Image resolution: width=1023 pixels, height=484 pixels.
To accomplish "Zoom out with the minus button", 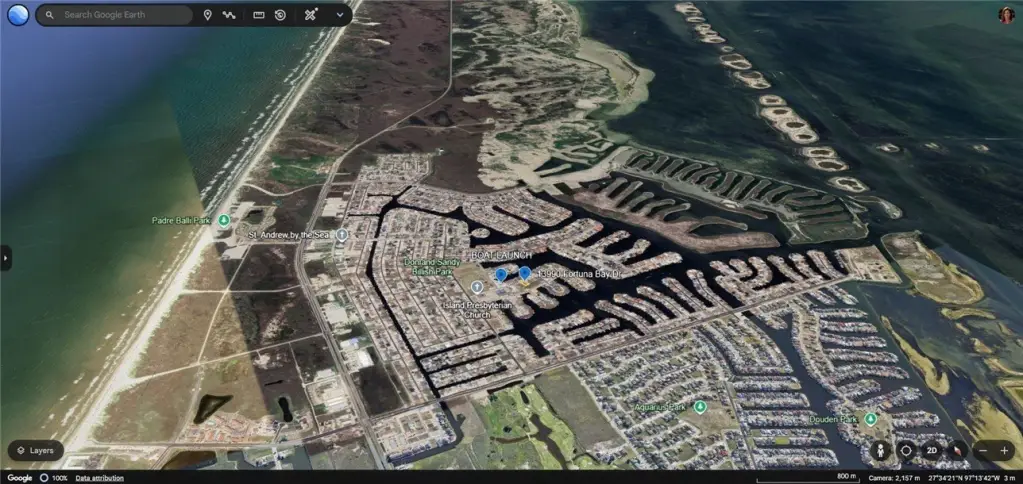I will (x=984, y=451).
